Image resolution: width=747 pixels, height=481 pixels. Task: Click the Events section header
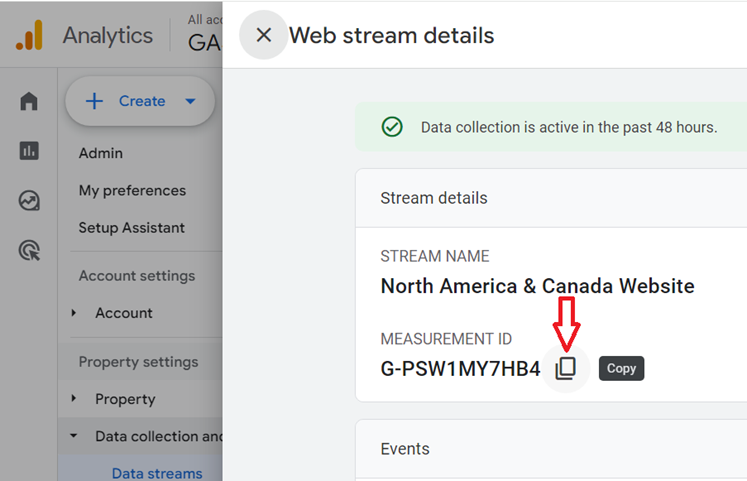[x=405, y=449]
